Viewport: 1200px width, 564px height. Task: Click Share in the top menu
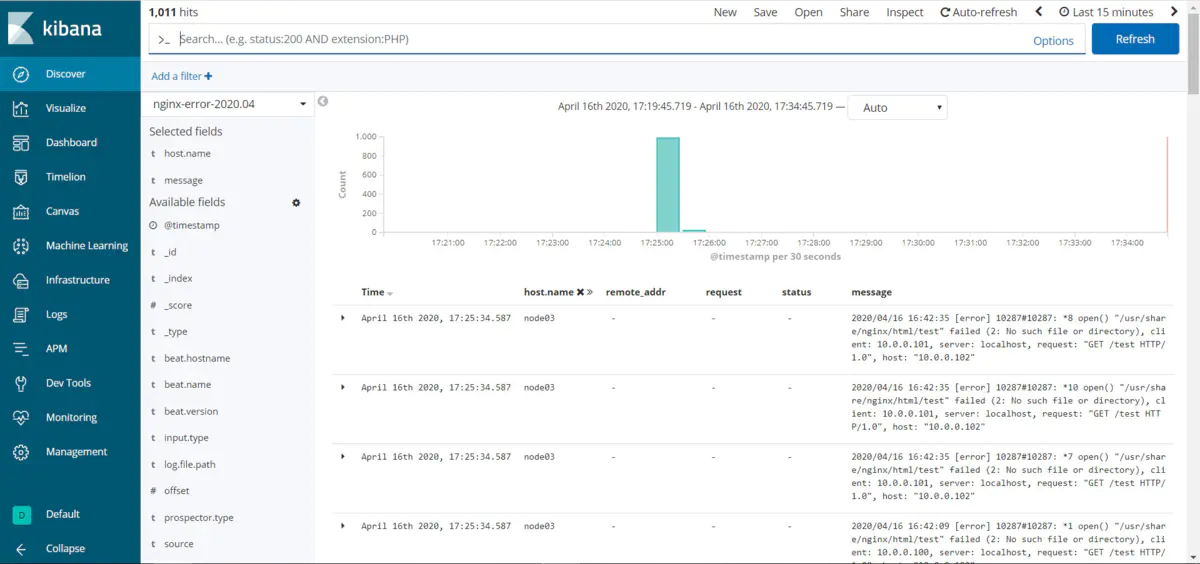point(854,12)
